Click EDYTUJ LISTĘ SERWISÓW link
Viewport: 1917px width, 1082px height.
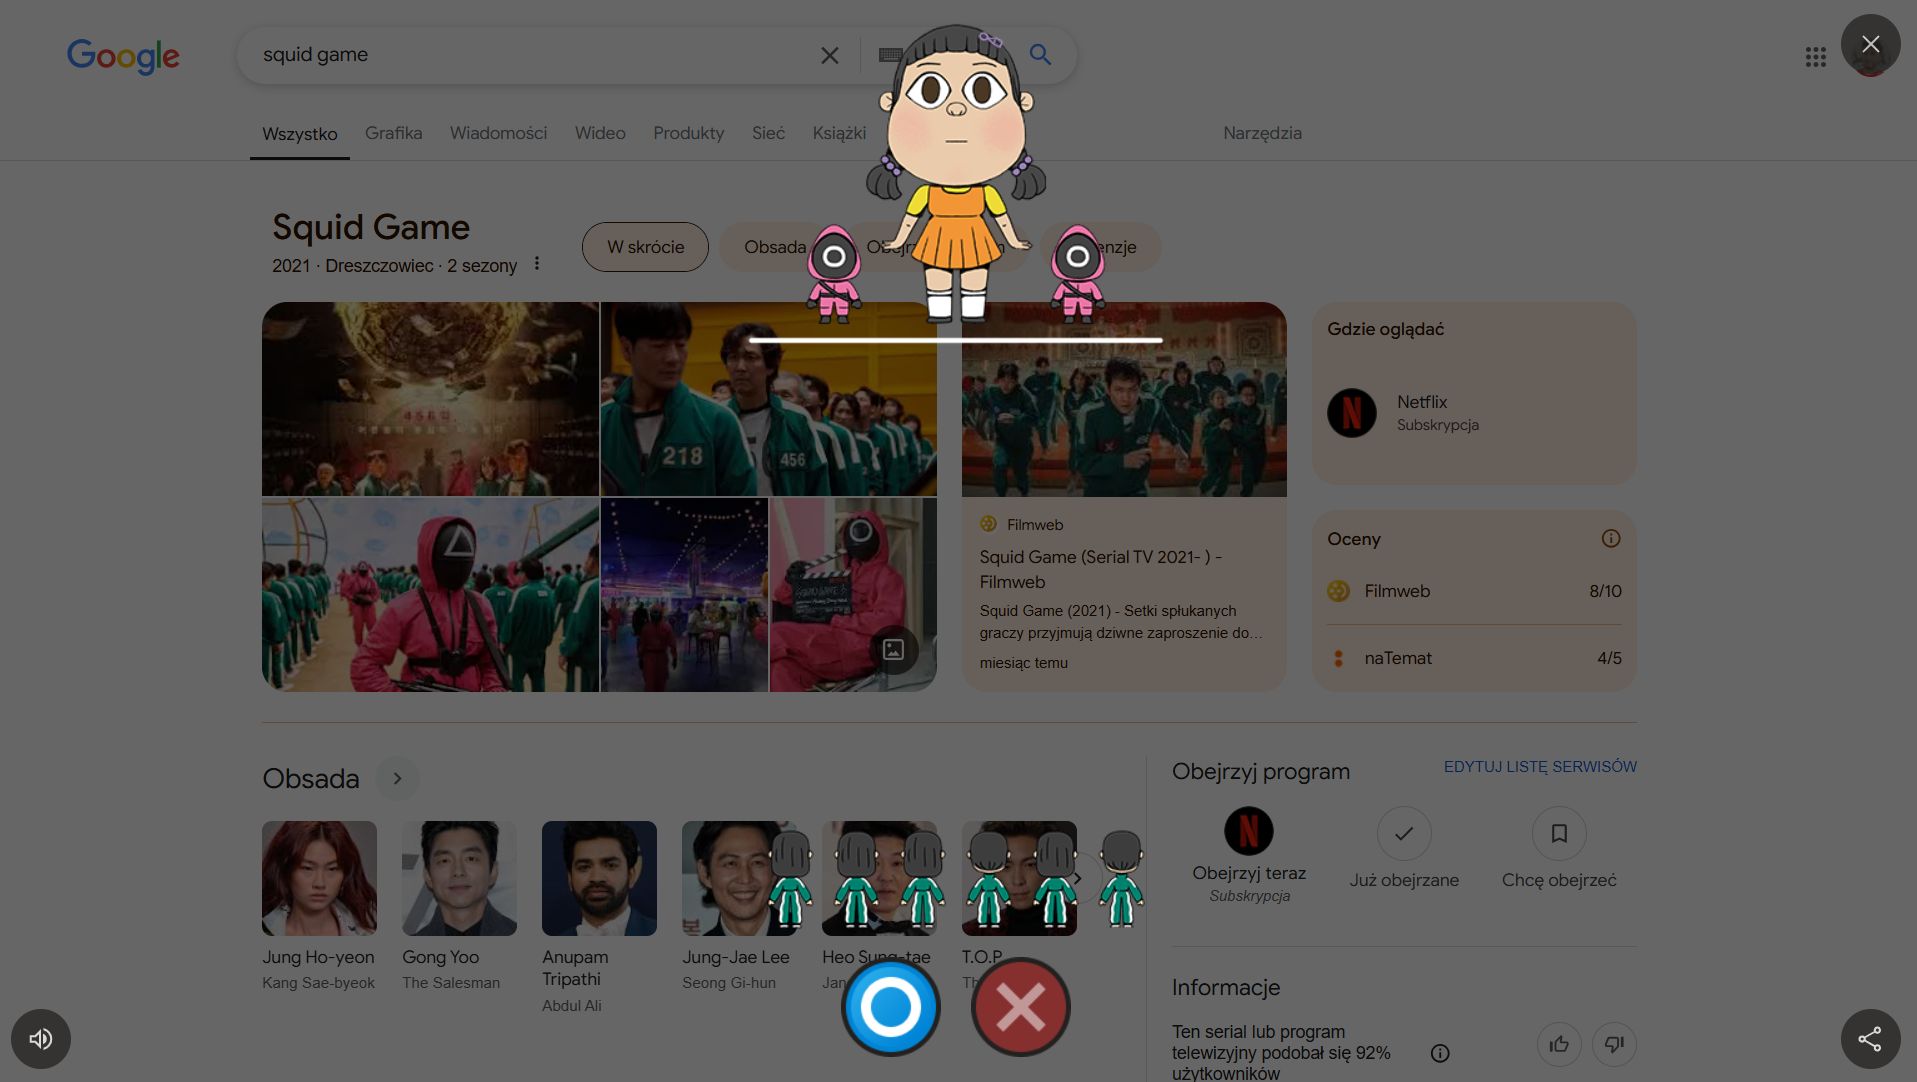(x=1540, y=767)
